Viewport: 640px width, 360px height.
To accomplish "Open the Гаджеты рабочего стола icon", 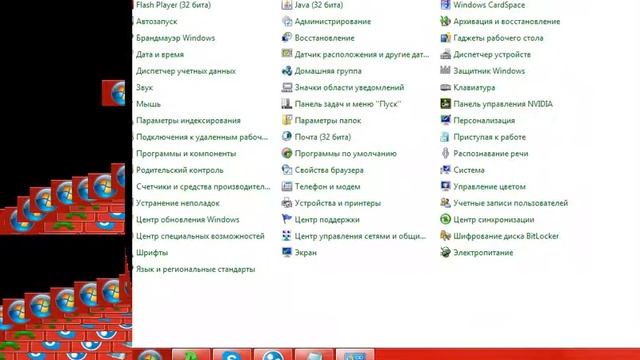I will click(445, 38).
